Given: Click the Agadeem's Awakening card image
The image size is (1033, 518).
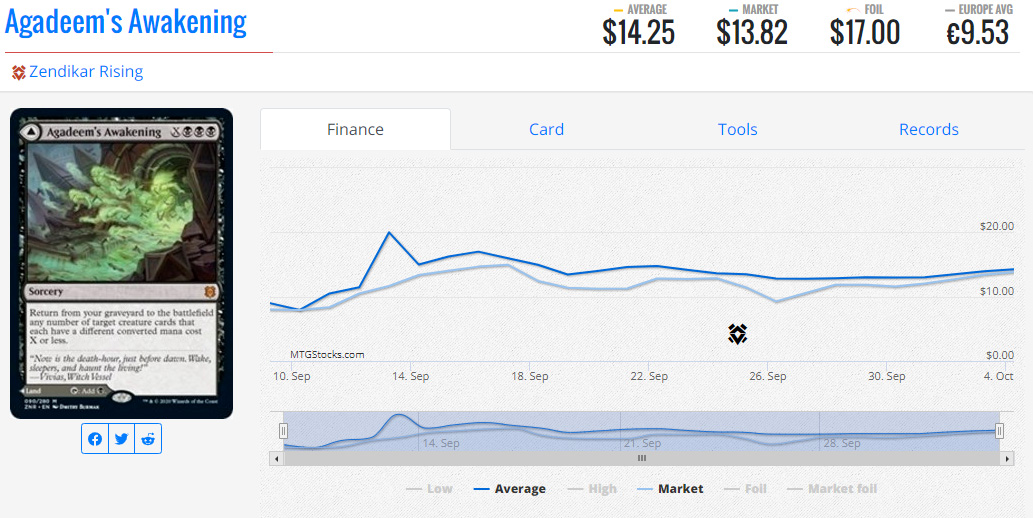Looking at the screenshot, I should click(121, 263).
